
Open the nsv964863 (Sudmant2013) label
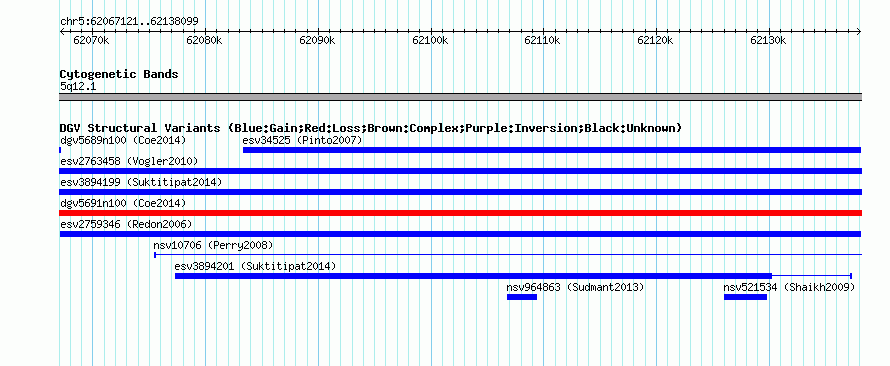(x=576, y=287)
